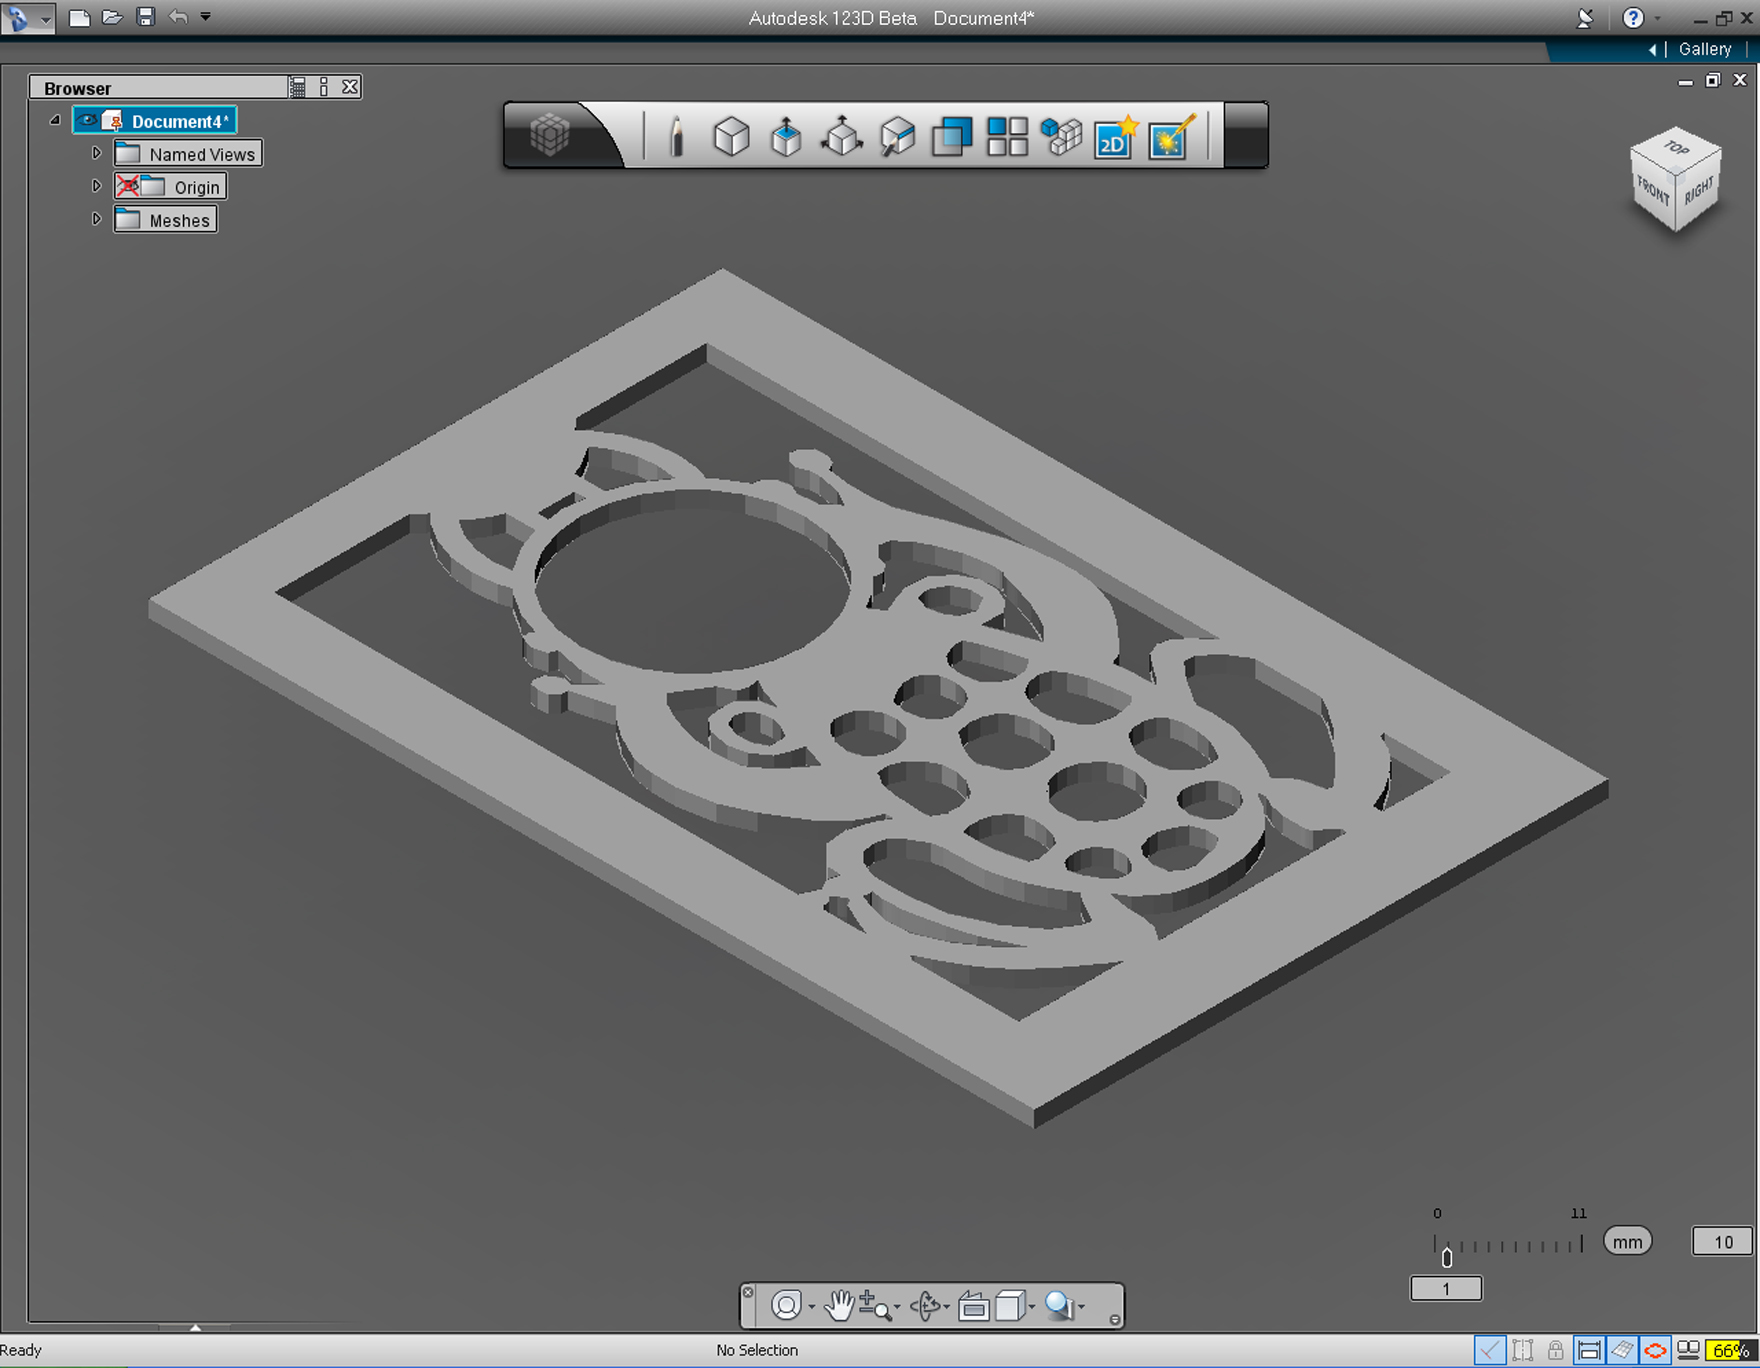Viewport: 1760px width, 1368px height.
Task: Select the Sketch pencil tool
Action: 676,136
